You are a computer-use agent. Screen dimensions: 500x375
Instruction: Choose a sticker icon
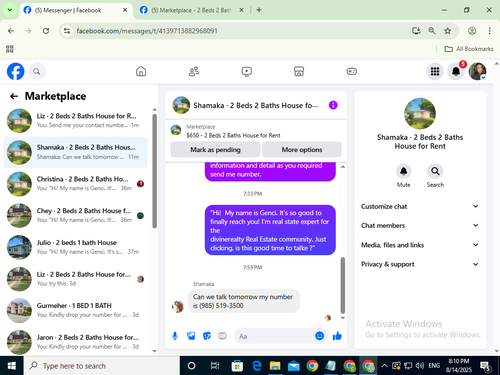[207, 336]
